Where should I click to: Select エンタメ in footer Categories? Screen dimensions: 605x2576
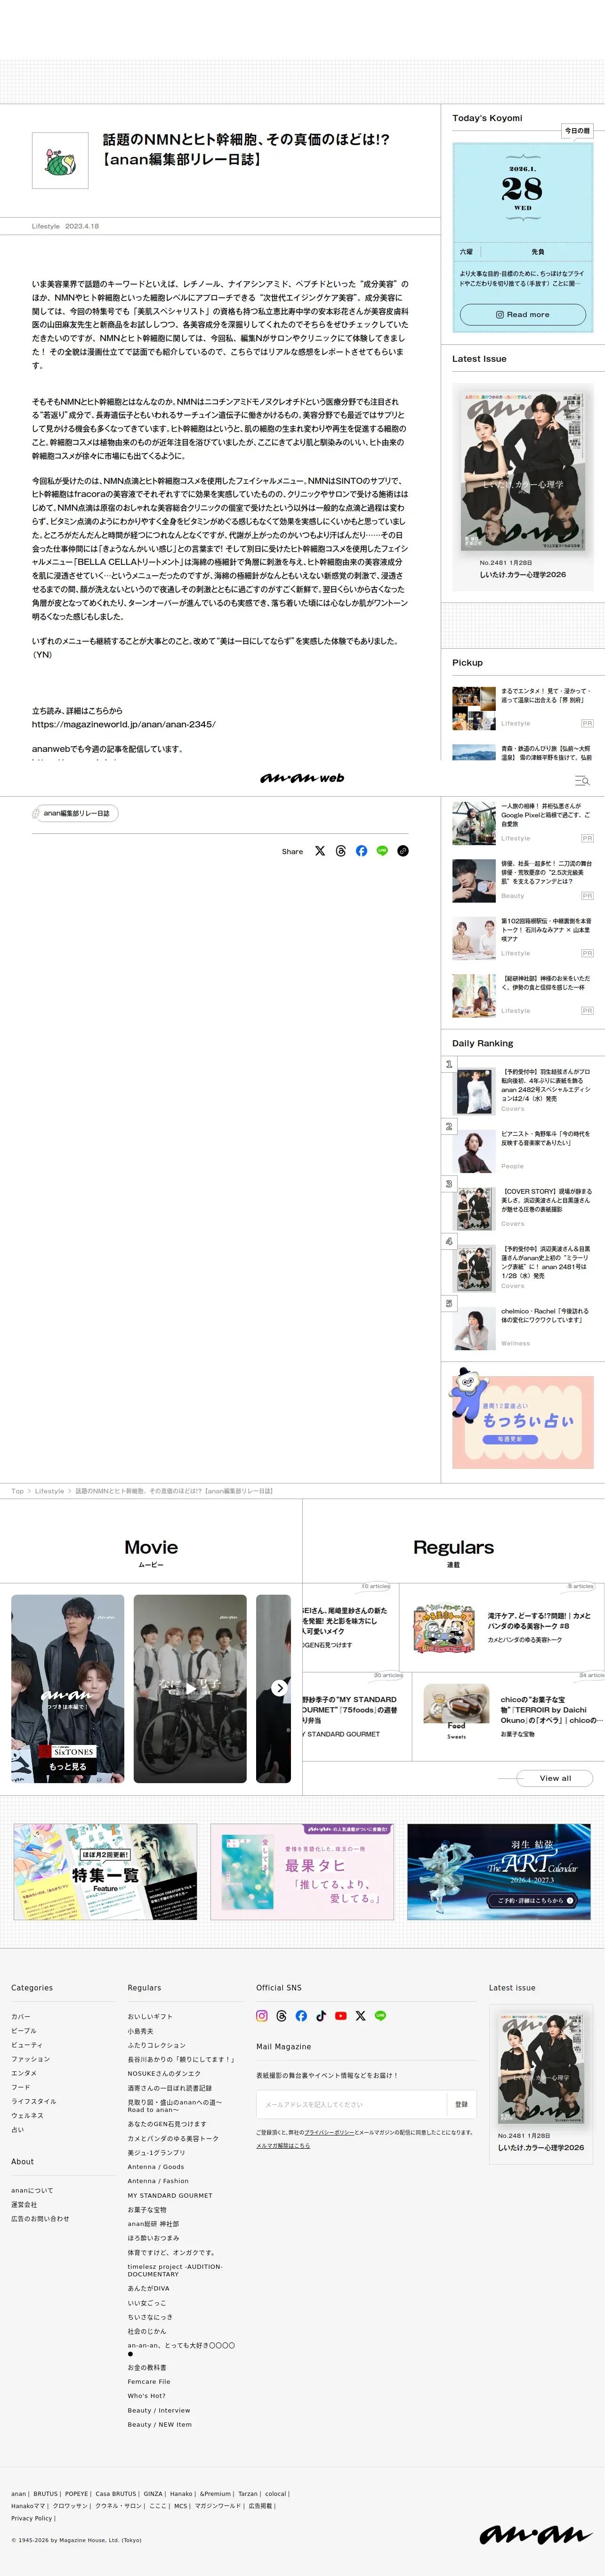(23, 2073)
